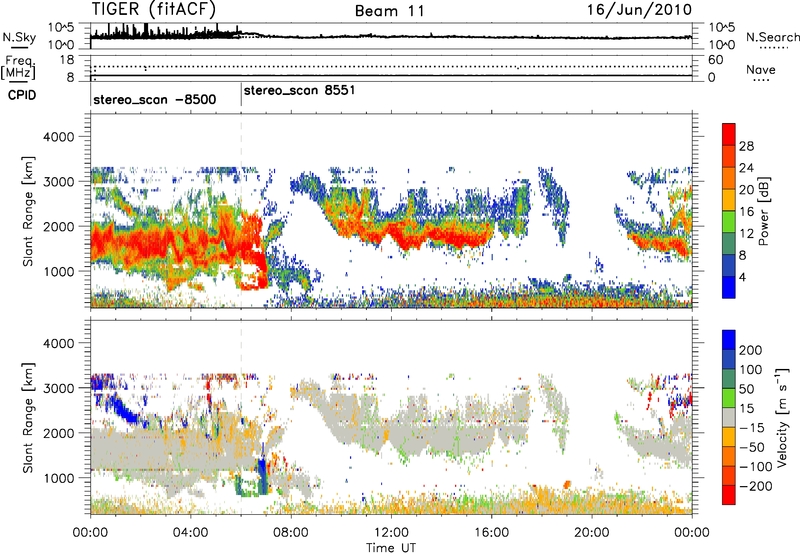
Task: Click the "16:00" time tick label
Action: [491, 533]
